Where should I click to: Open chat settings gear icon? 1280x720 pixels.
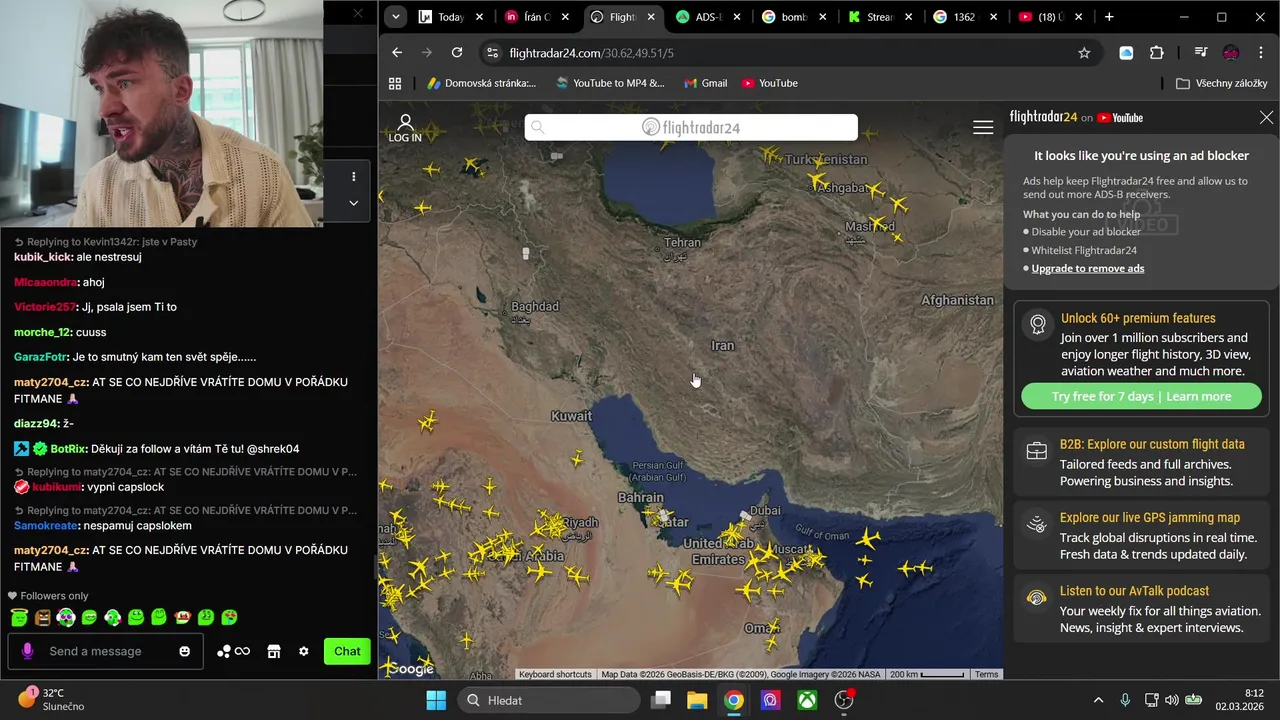click(x=303, y=651)
